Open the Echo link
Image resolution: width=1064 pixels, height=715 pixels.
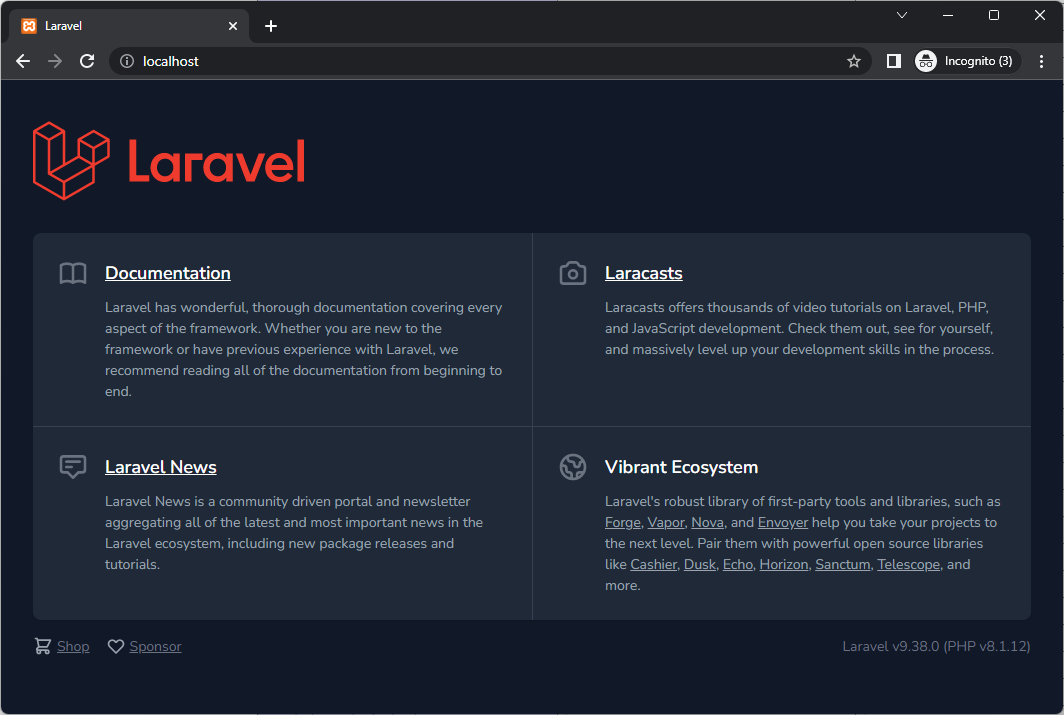pyautogui.click(x=738, y=564)
